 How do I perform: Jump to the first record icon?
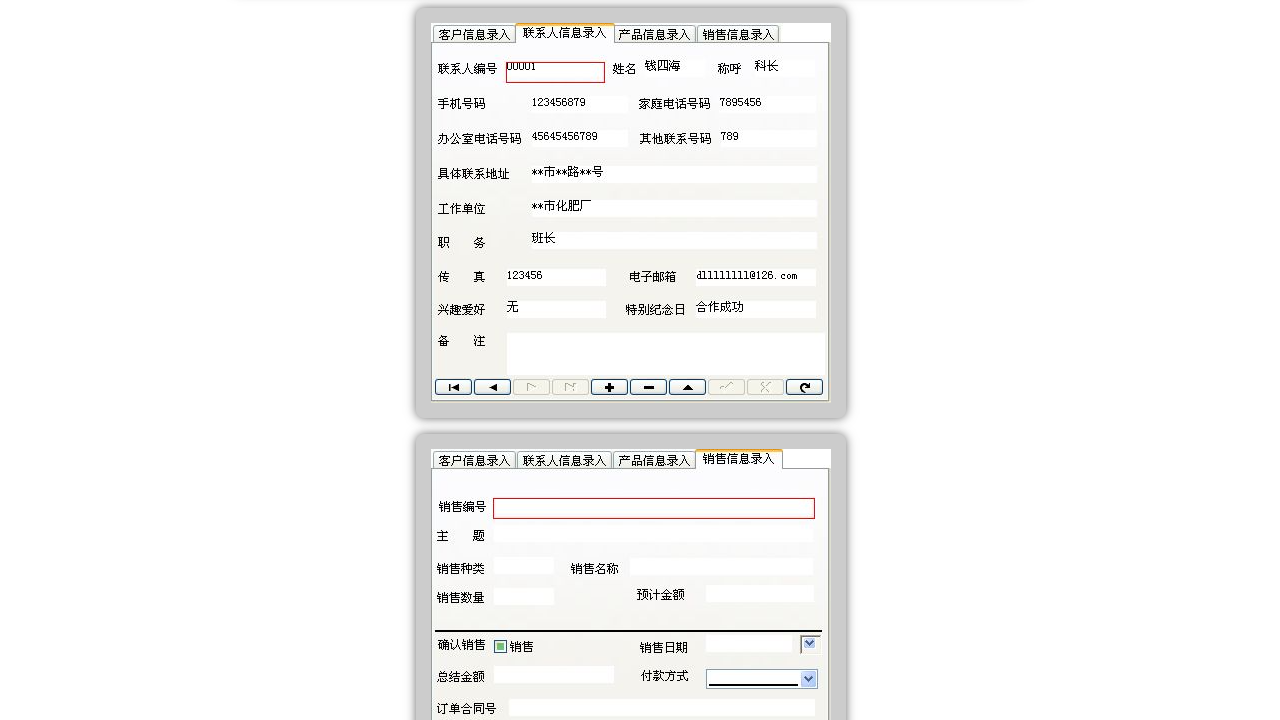coord(453,386)
